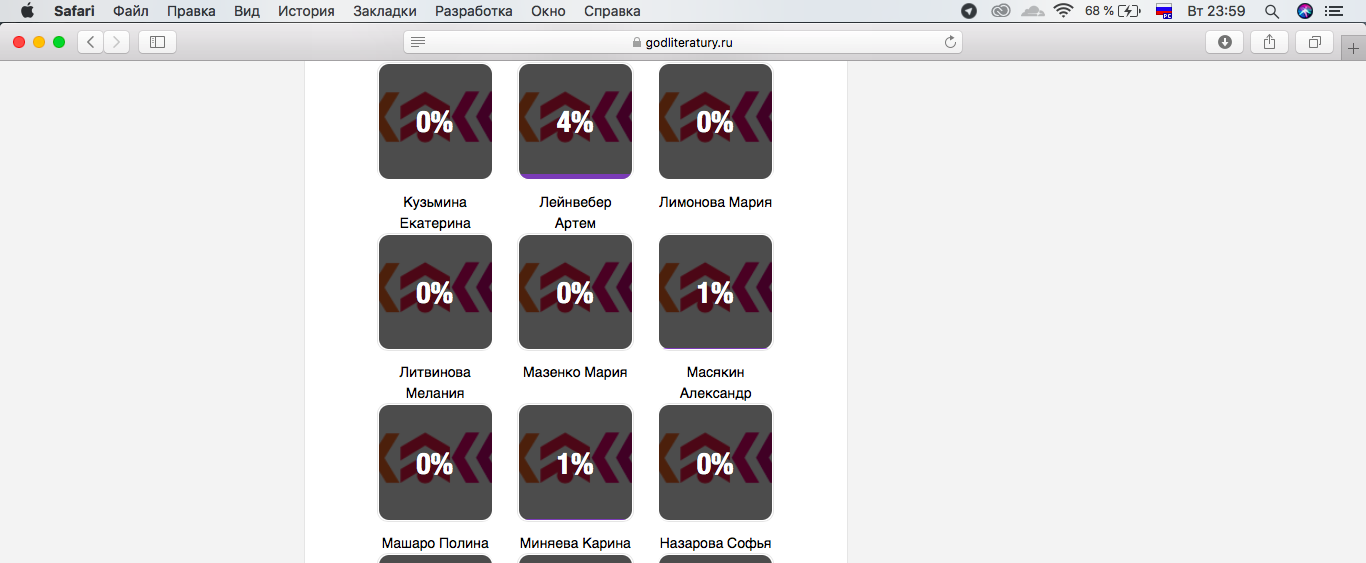Click the godliteratury.ru address field

coord(683,42)
